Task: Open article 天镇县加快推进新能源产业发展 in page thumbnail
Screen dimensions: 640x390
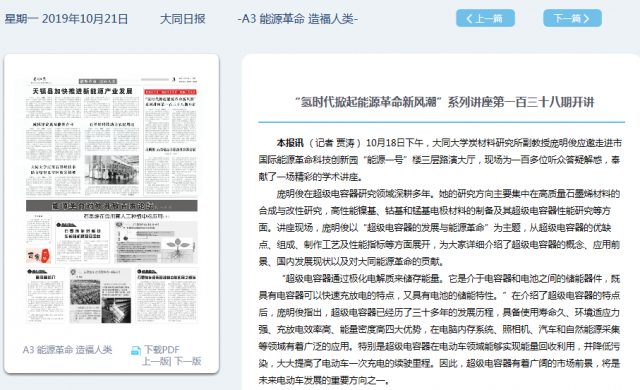Action: [x=82, y=91]
